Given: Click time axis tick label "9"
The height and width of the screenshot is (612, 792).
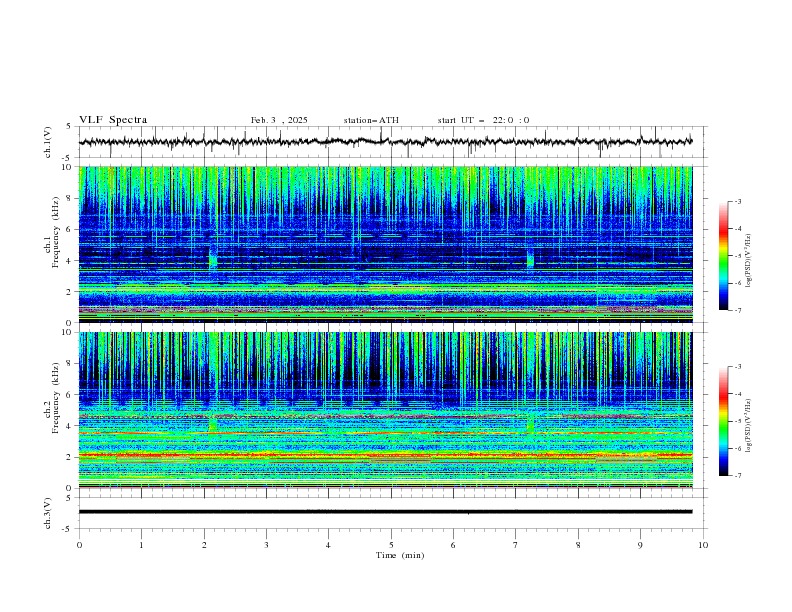Looking at the screenshot, I should point(640,545).
